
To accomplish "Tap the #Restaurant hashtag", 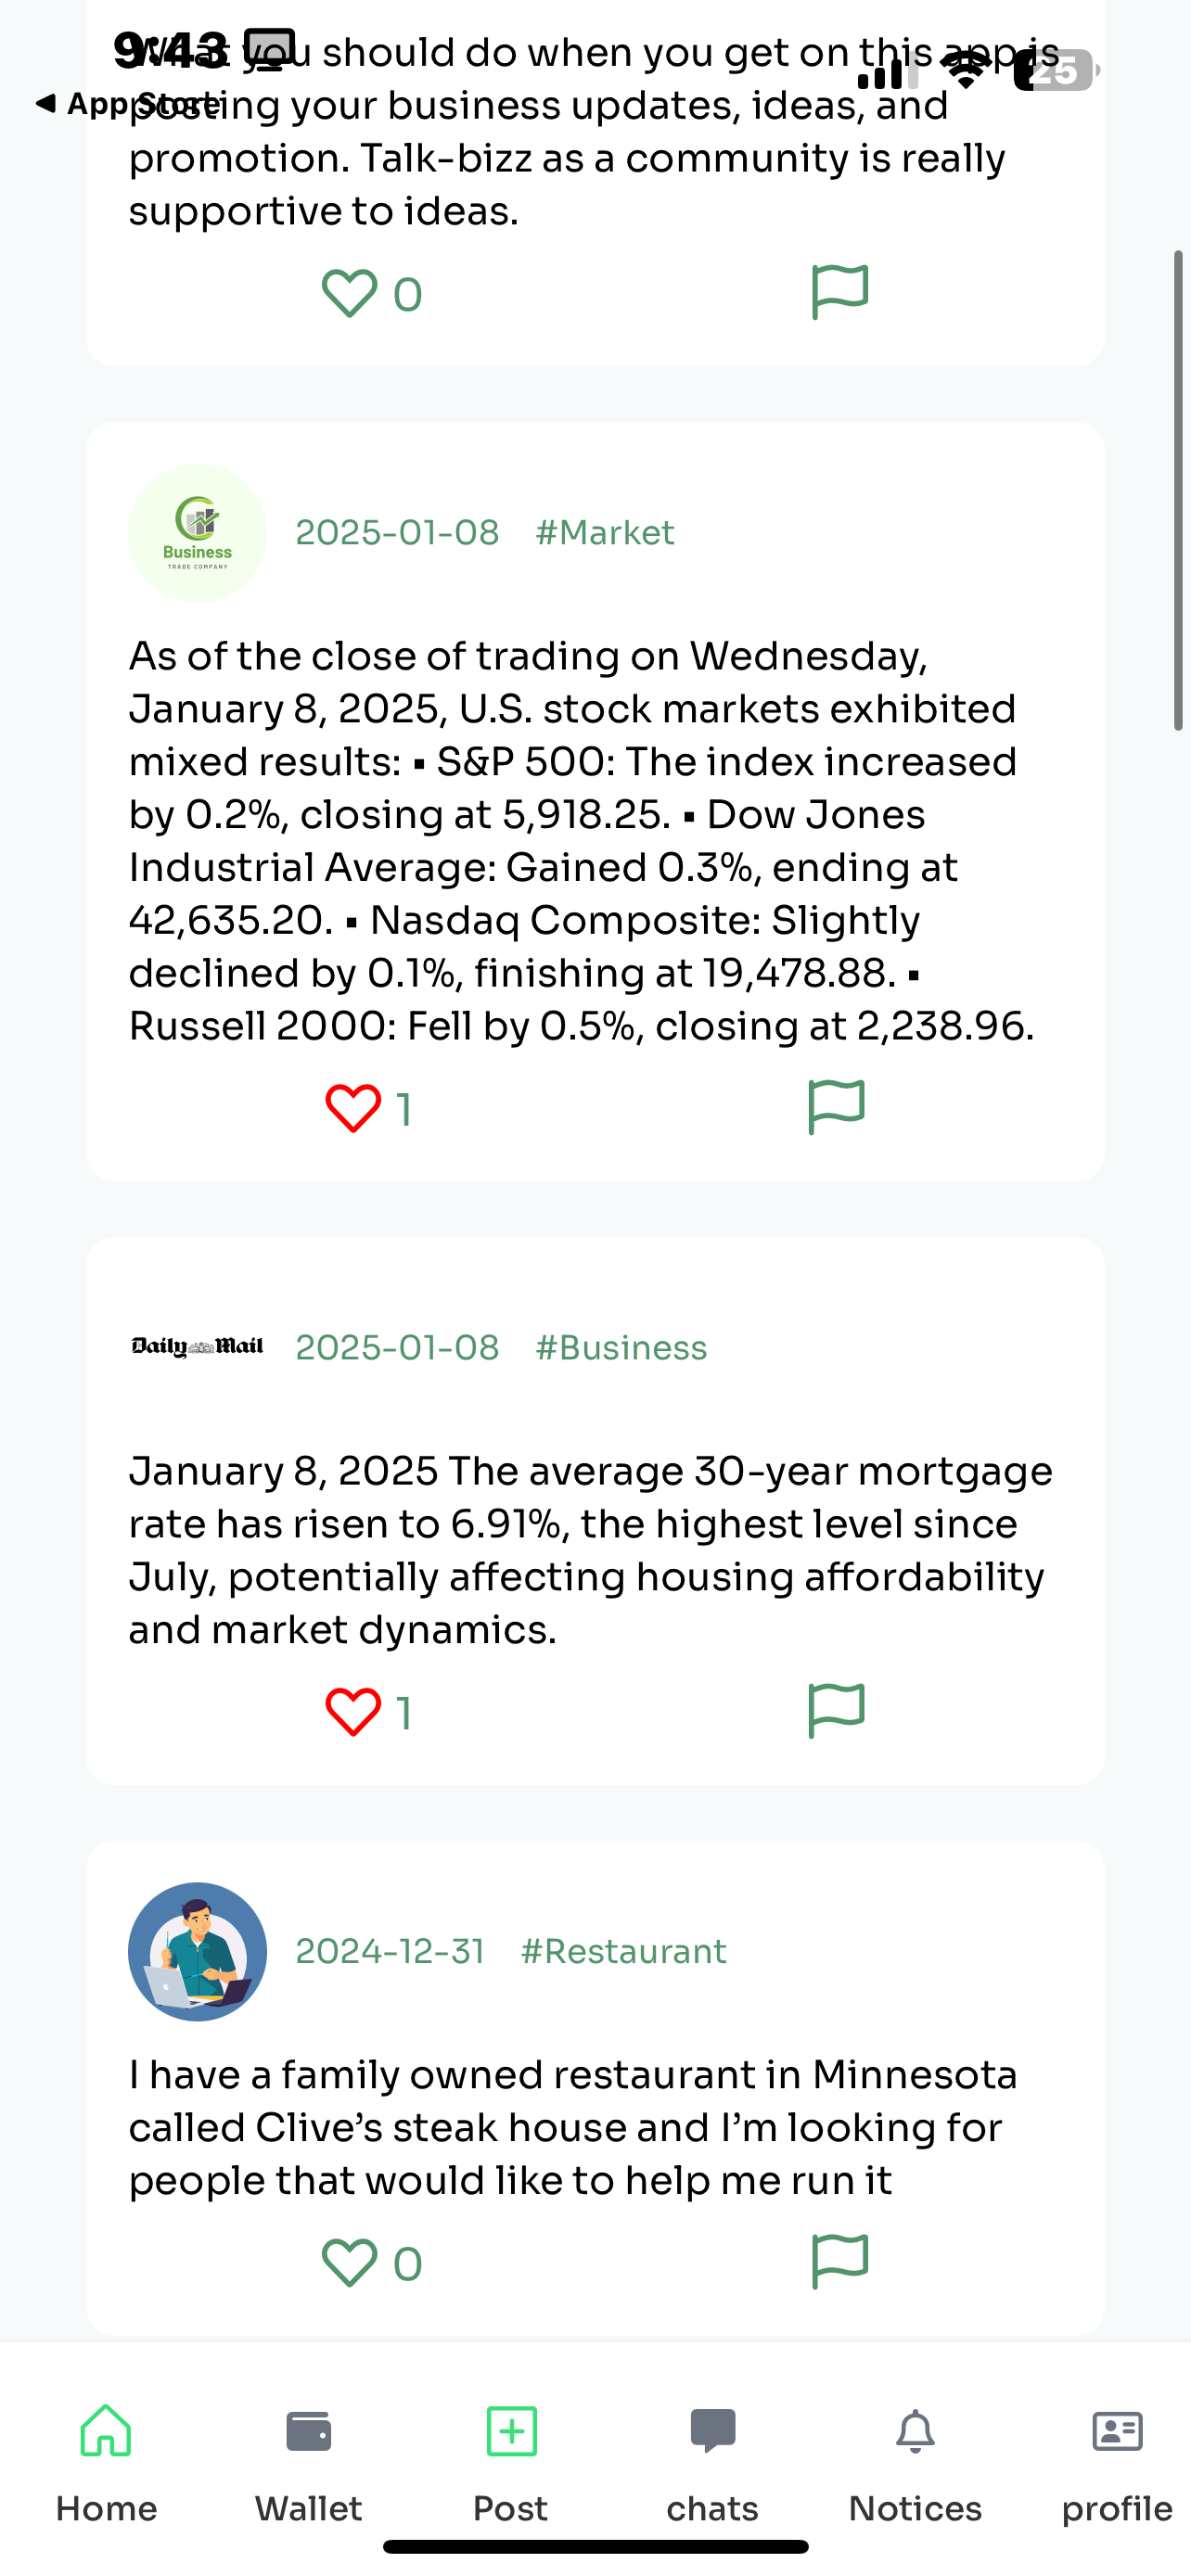I will [623, 1952].
